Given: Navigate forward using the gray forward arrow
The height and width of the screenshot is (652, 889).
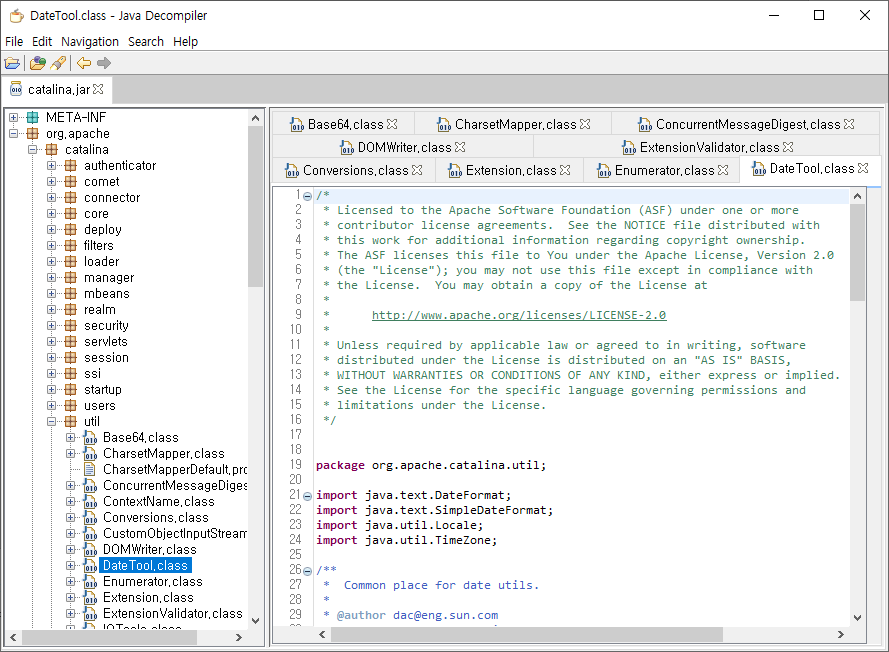Looking at the screenshot, I should (103, 63).
